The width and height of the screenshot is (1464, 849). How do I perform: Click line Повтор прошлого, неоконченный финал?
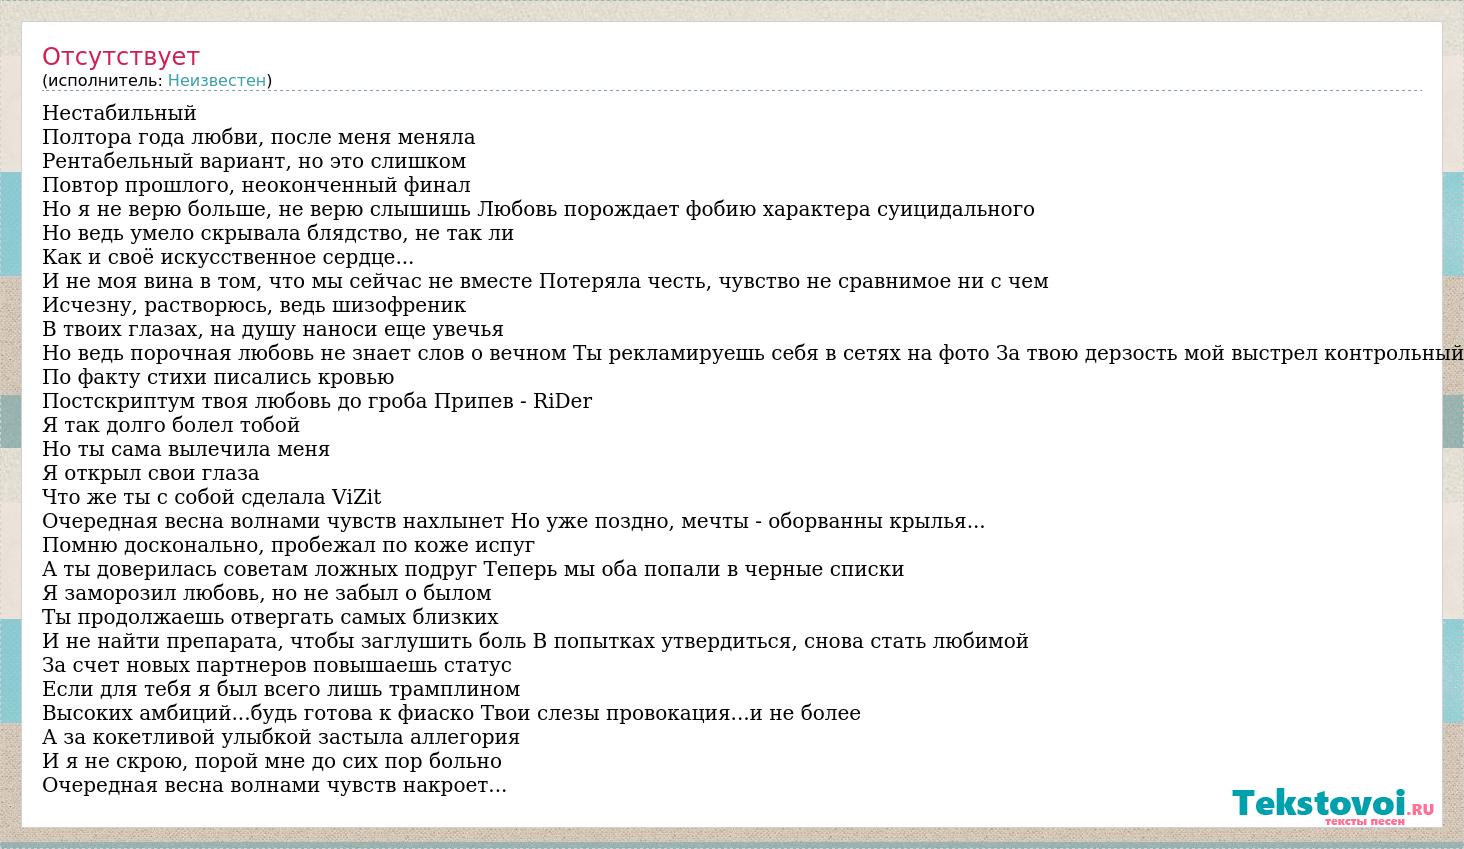(x=256, y=185)
